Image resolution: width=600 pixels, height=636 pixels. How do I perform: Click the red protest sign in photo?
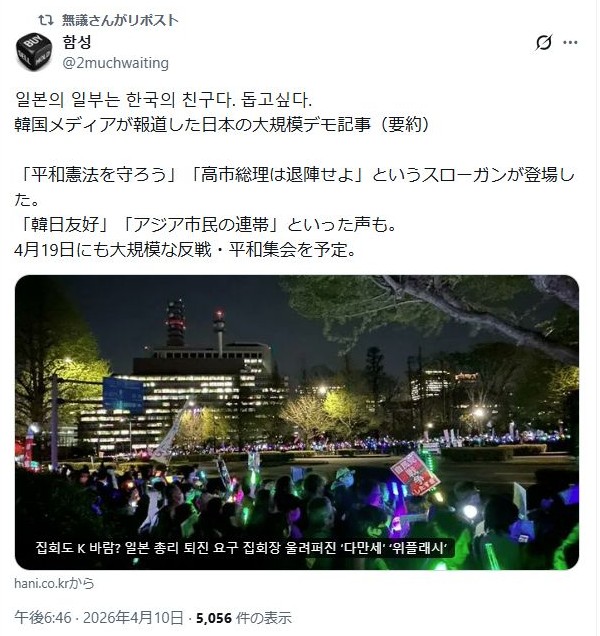(x=415, y=474)
